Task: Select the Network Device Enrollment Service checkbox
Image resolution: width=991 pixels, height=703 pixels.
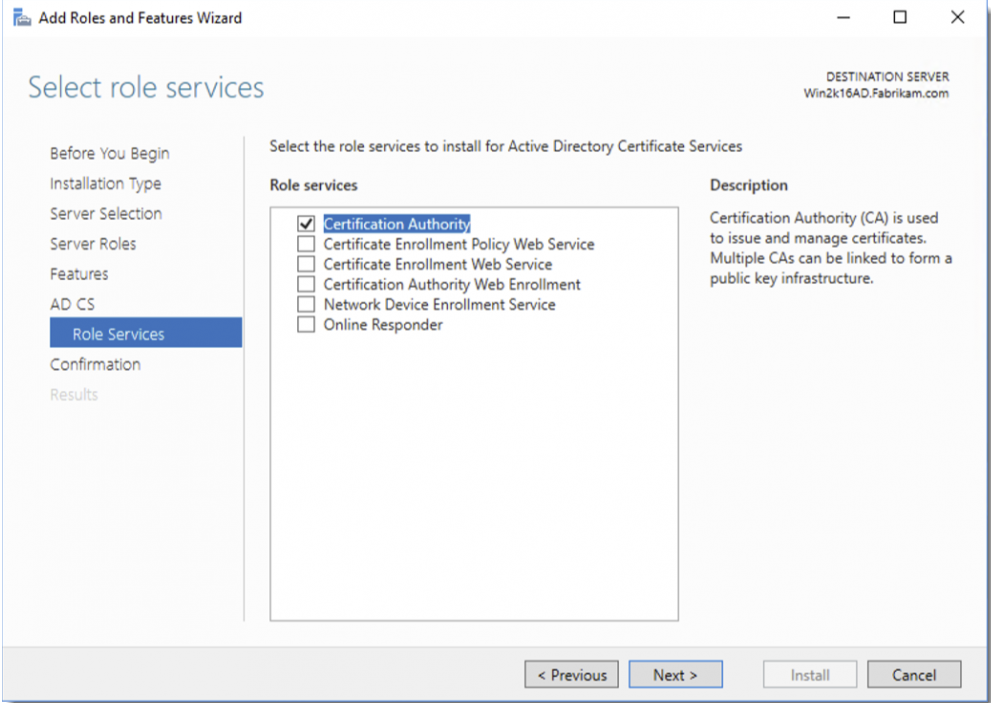Action: point(306,305)
